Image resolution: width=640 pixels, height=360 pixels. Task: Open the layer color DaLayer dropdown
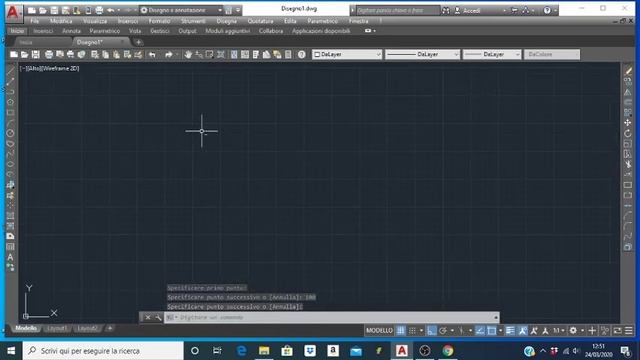347,54
